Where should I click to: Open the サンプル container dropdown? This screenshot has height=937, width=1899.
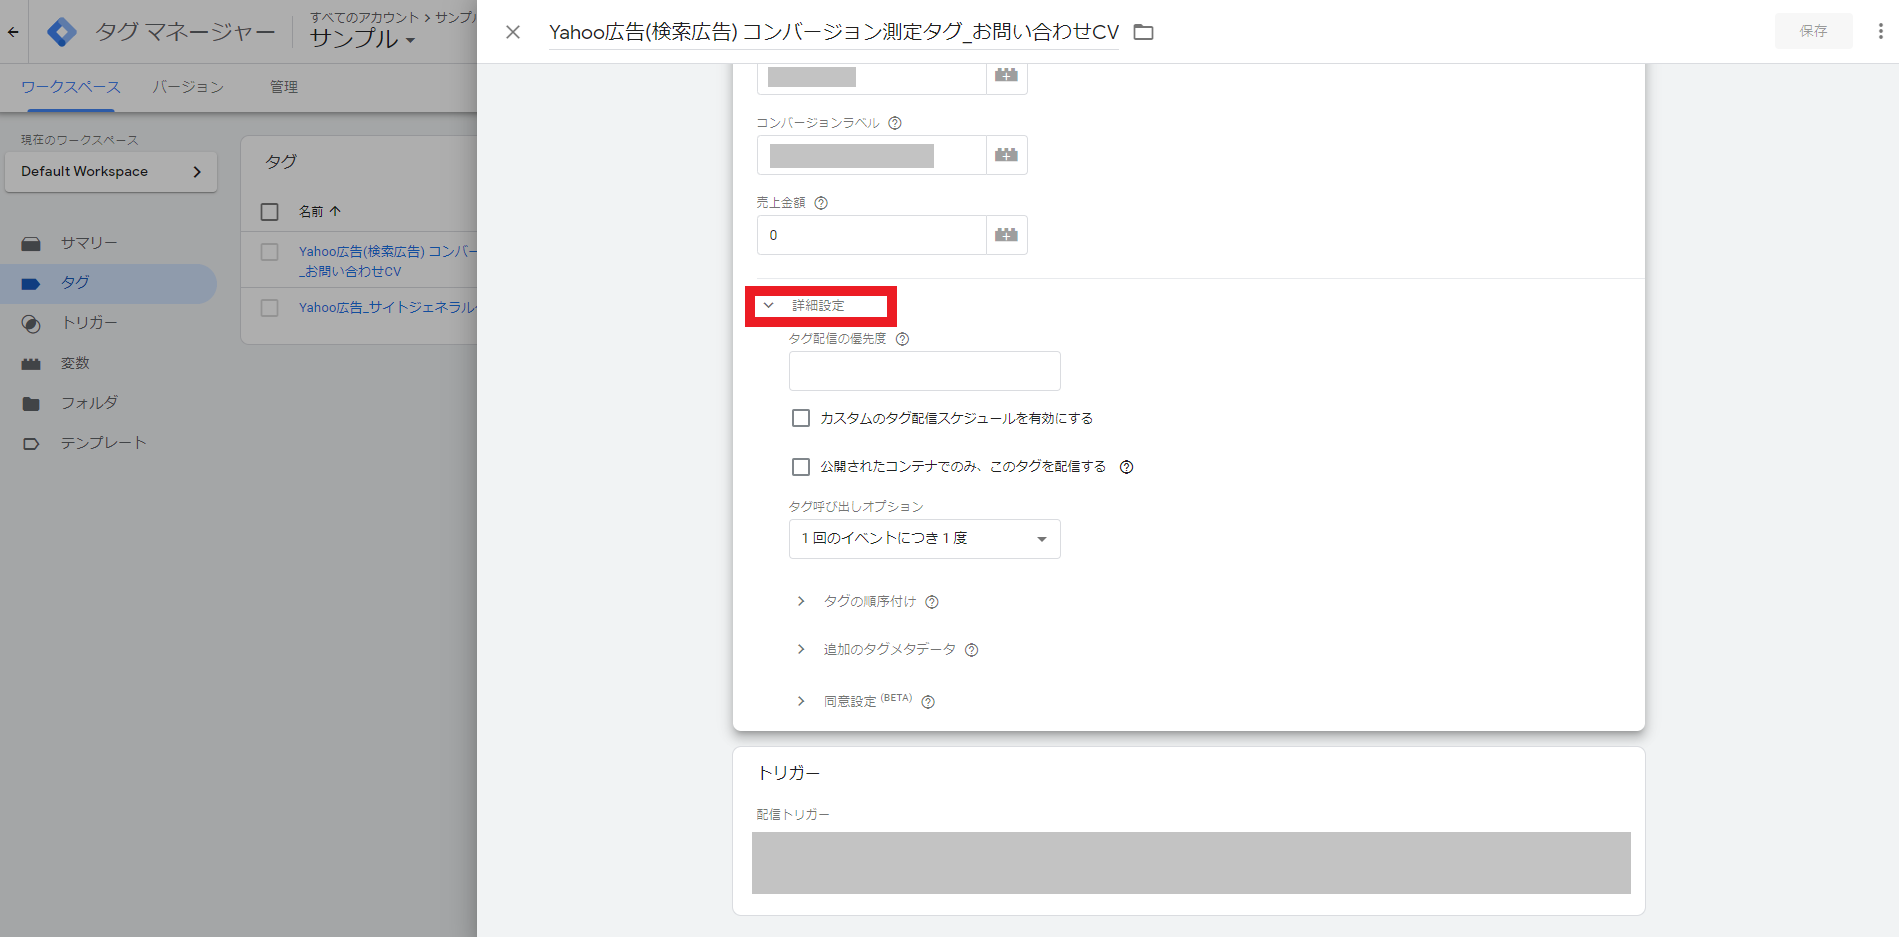pos(362,39)
